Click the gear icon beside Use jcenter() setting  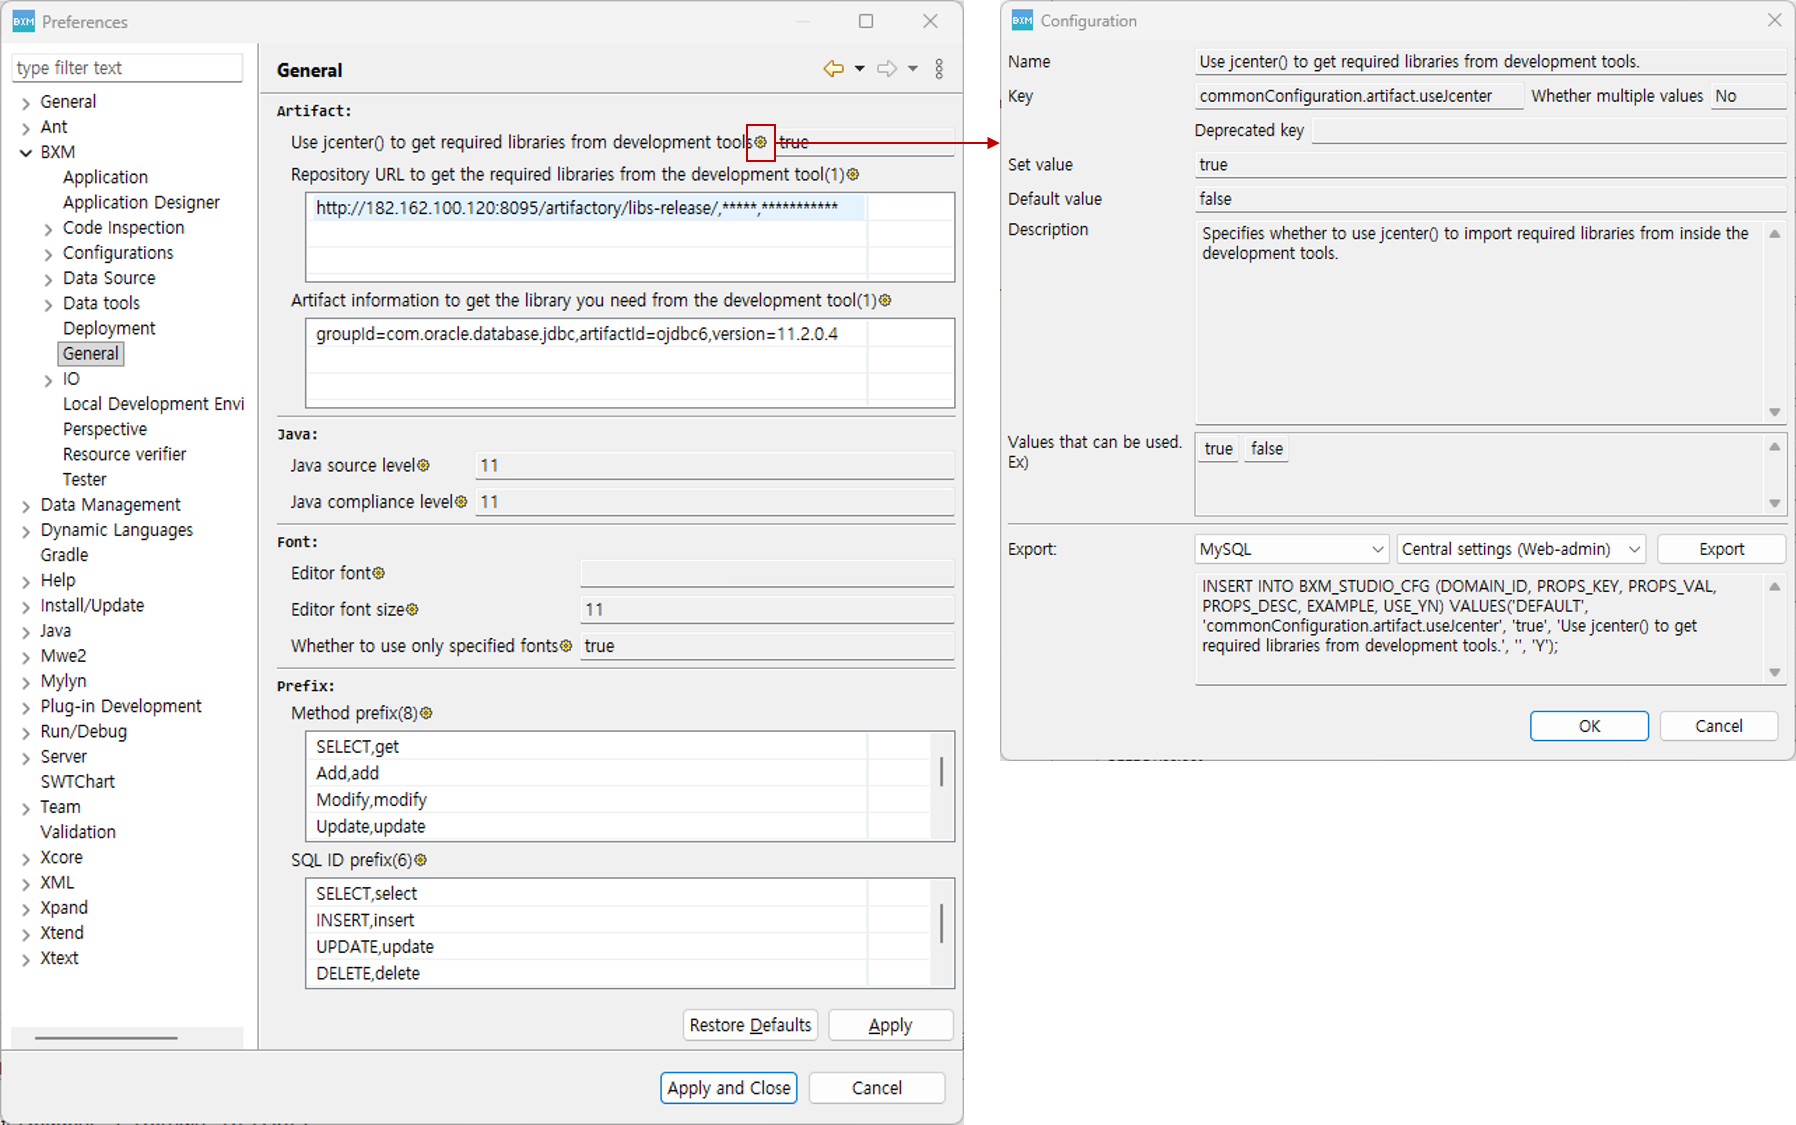coord(760,142)
